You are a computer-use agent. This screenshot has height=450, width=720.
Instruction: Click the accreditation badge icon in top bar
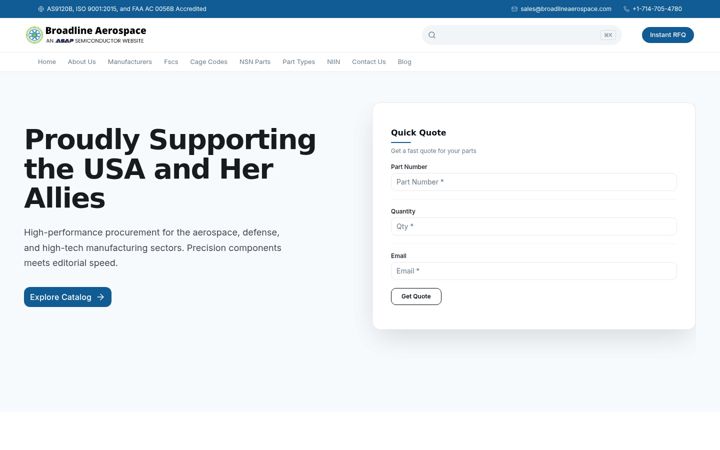[41, 9]
